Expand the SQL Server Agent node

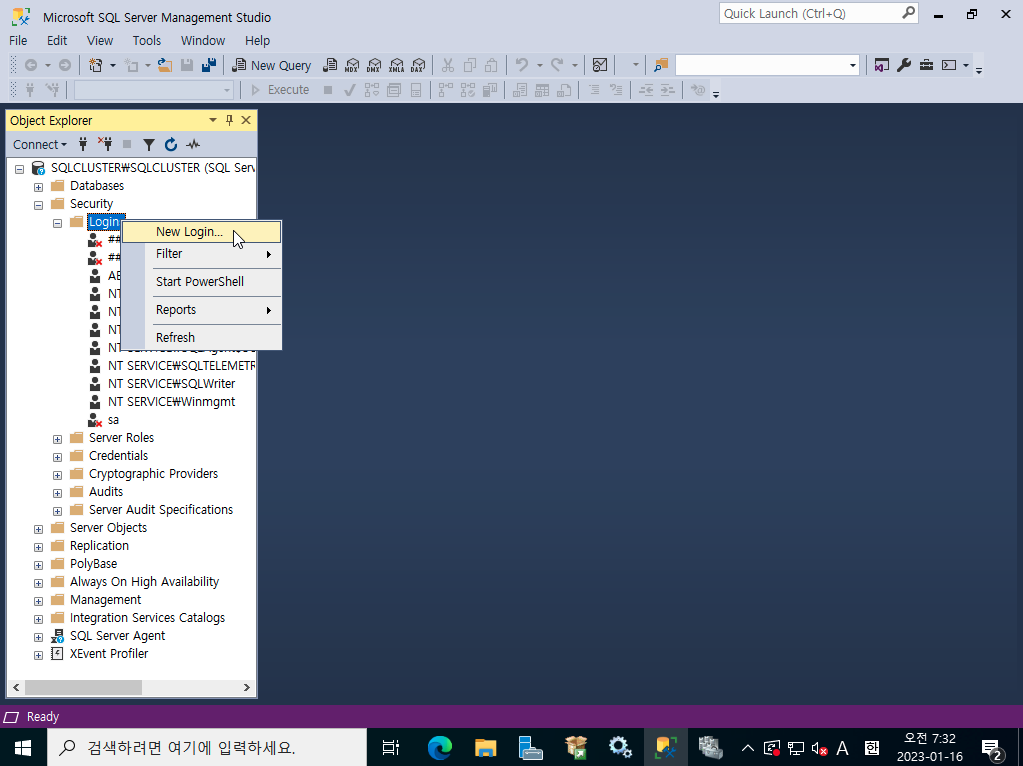coord(38,637)
